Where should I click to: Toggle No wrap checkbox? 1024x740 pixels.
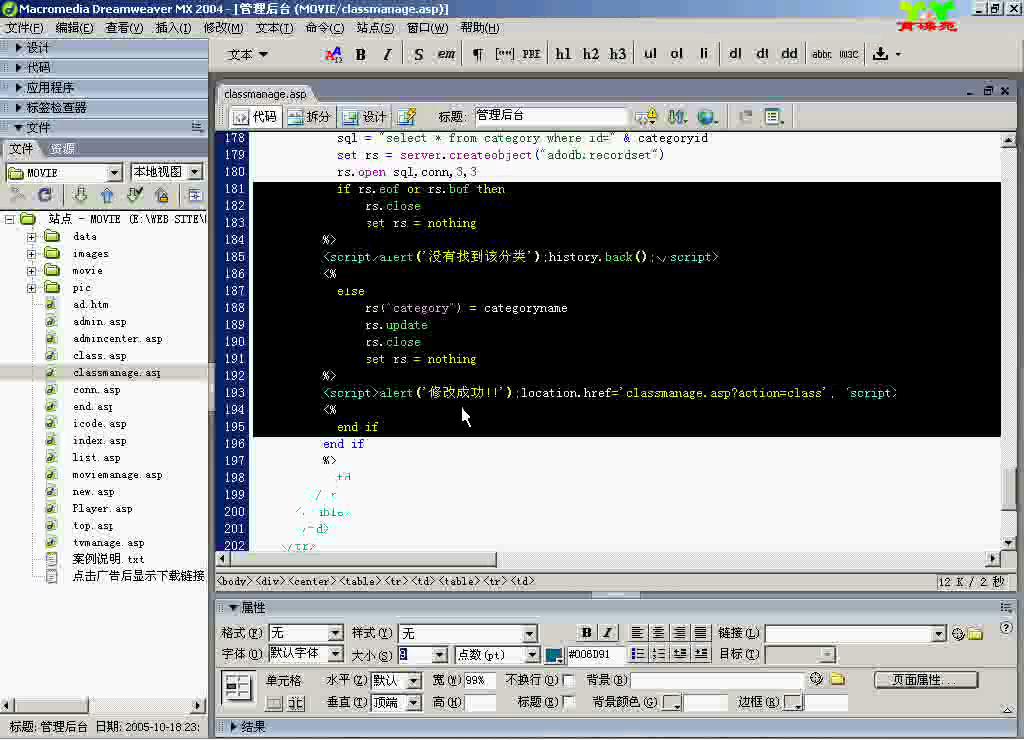click(x=569, y=681)
